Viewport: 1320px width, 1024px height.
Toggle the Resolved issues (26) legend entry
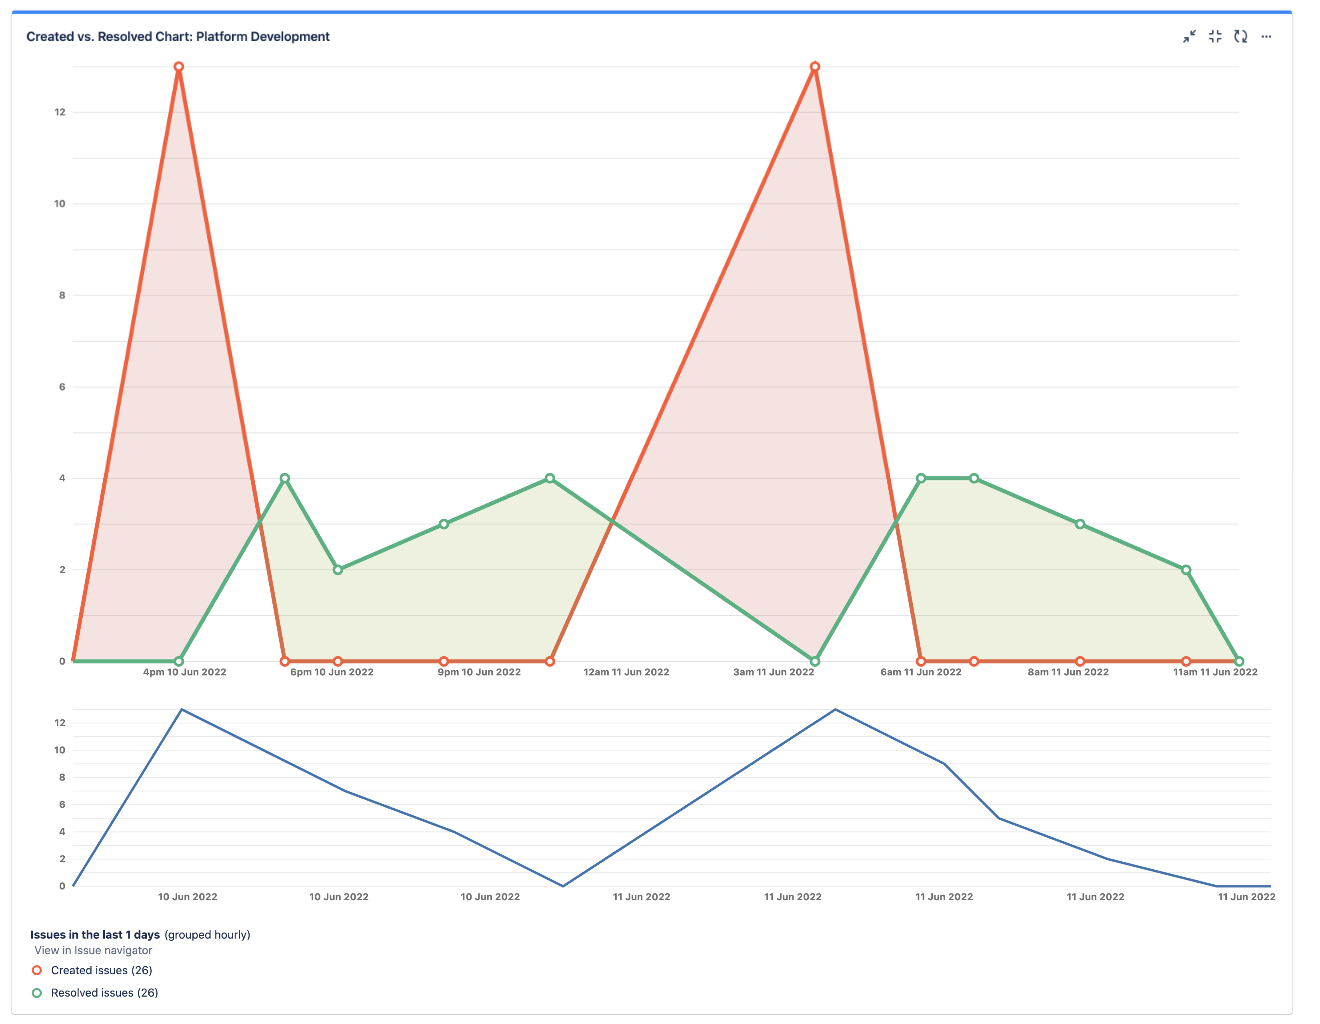pyautogui.click(x=101, y=992)
